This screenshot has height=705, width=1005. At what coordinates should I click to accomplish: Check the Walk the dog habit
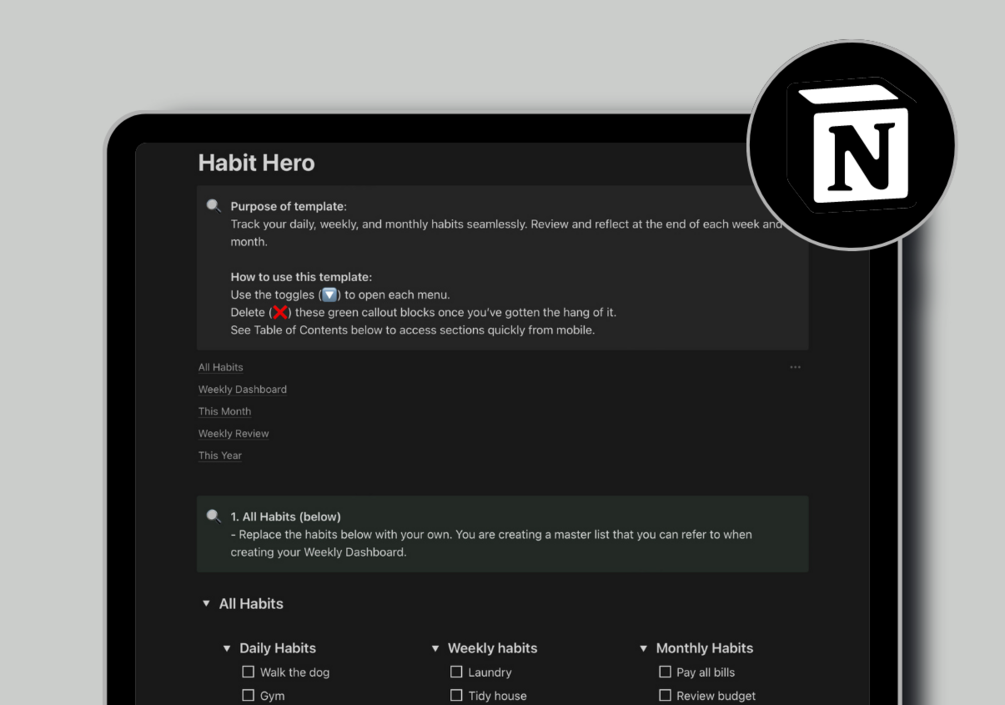coord(248,672)
